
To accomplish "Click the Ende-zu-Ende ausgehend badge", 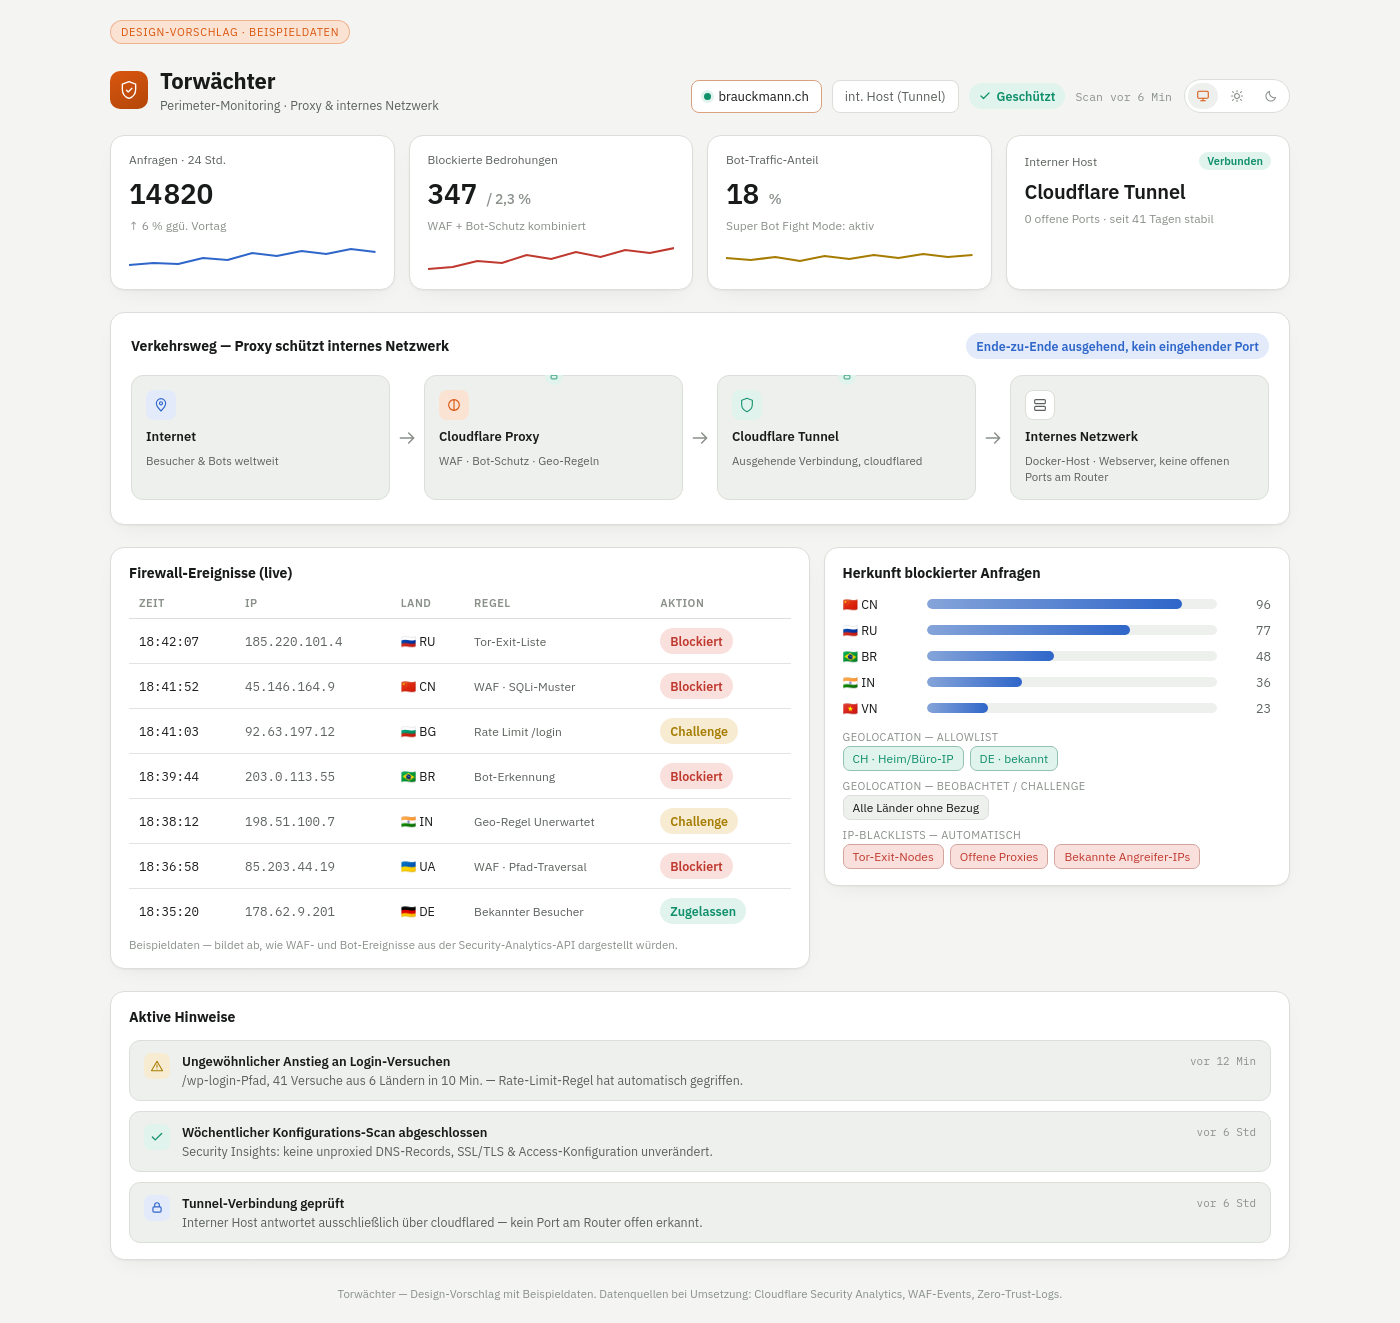I will pos(1117,346).
